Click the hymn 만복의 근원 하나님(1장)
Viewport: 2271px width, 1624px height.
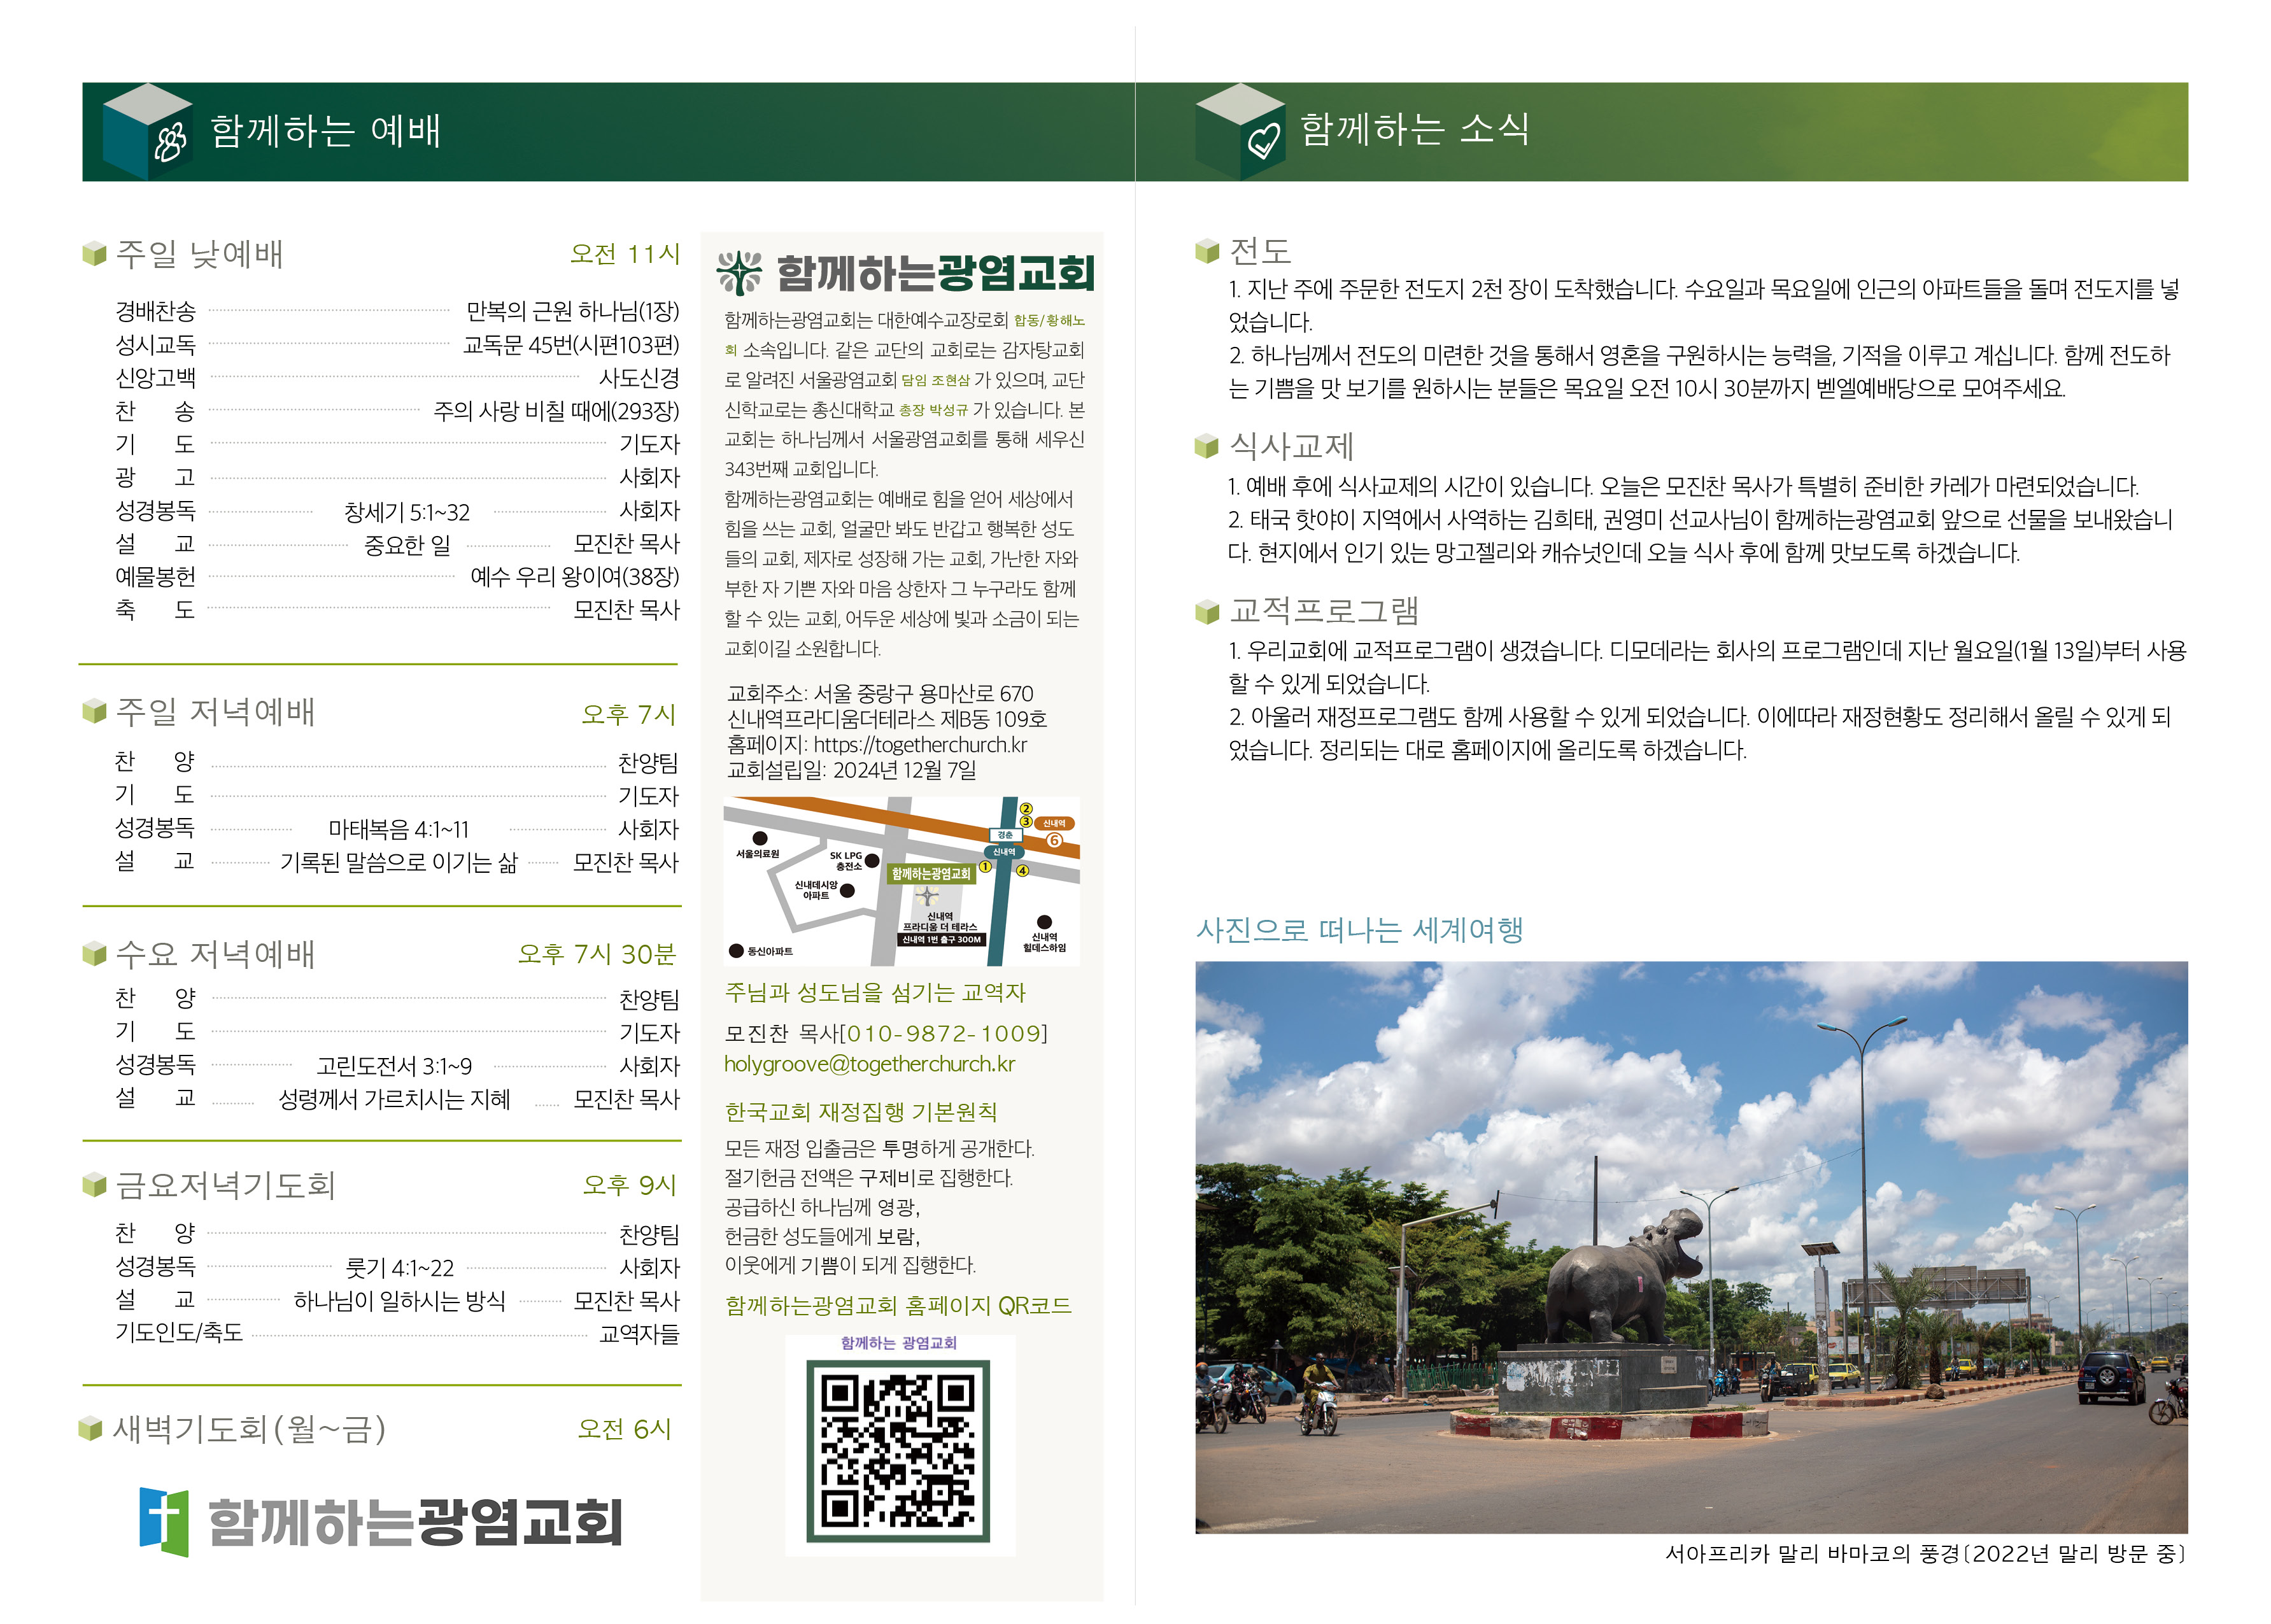pos(573,311)
